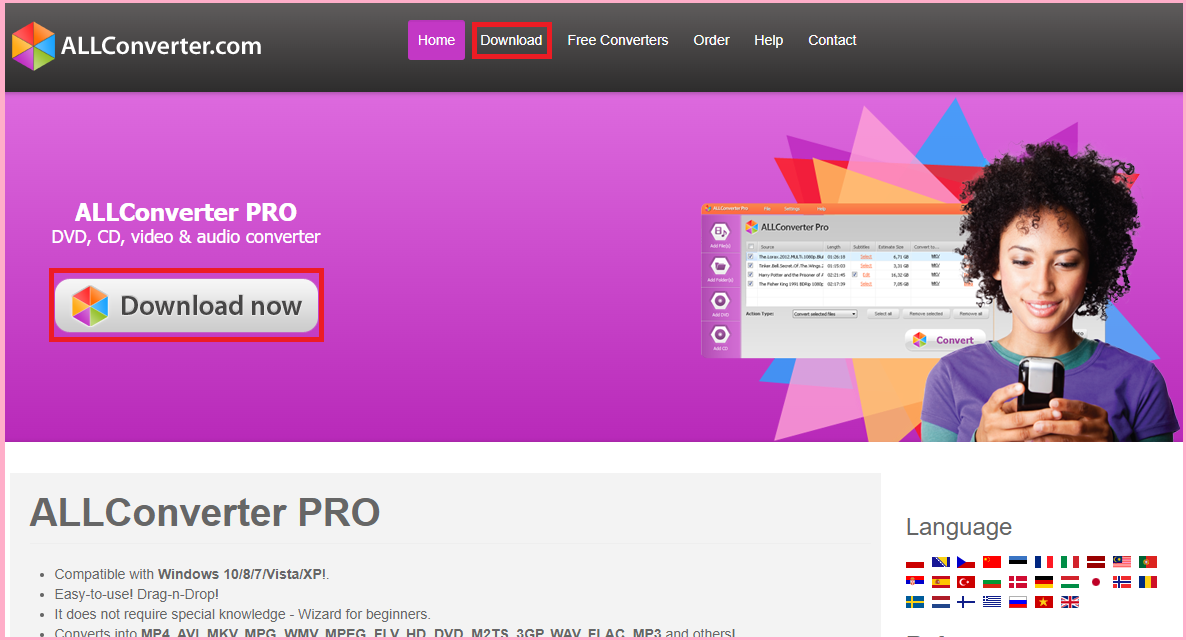
Task: Choose the Malaysian flag language
Action: point(1122,562)
